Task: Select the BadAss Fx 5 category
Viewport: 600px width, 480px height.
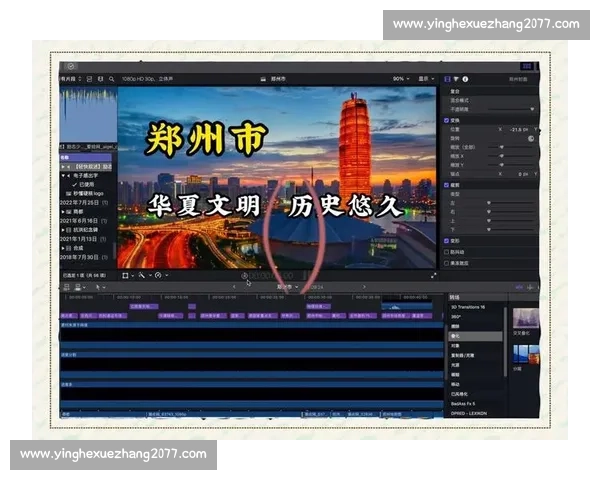Action: [463, 404]
